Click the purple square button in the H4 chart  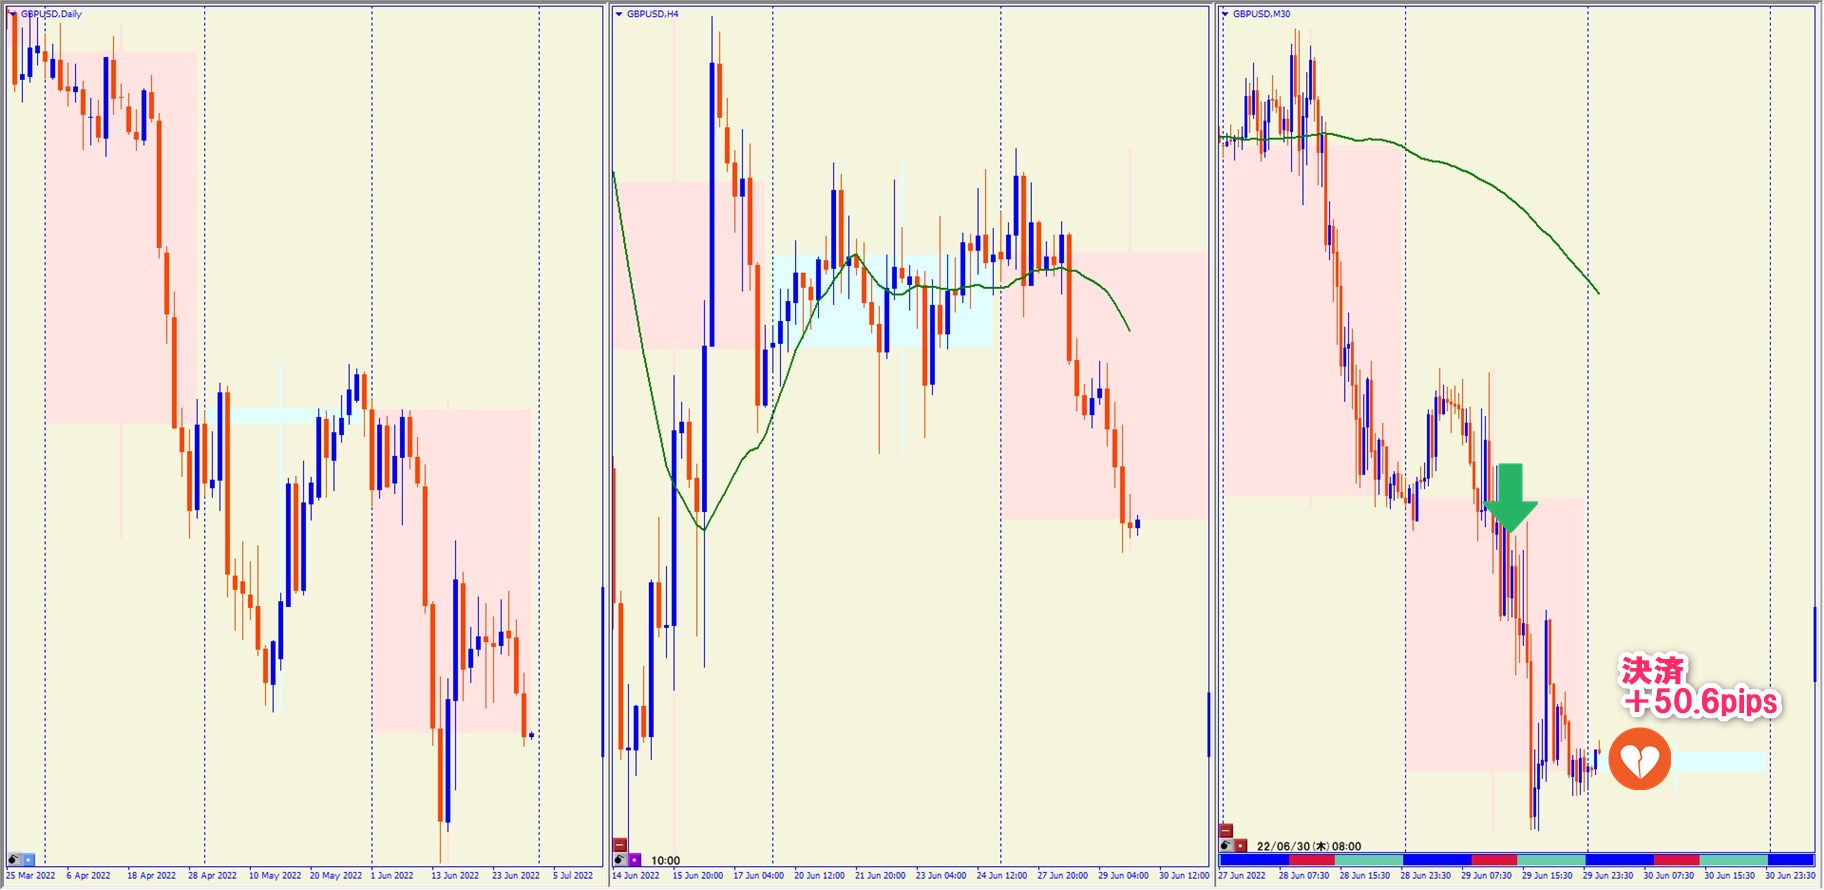634,860
